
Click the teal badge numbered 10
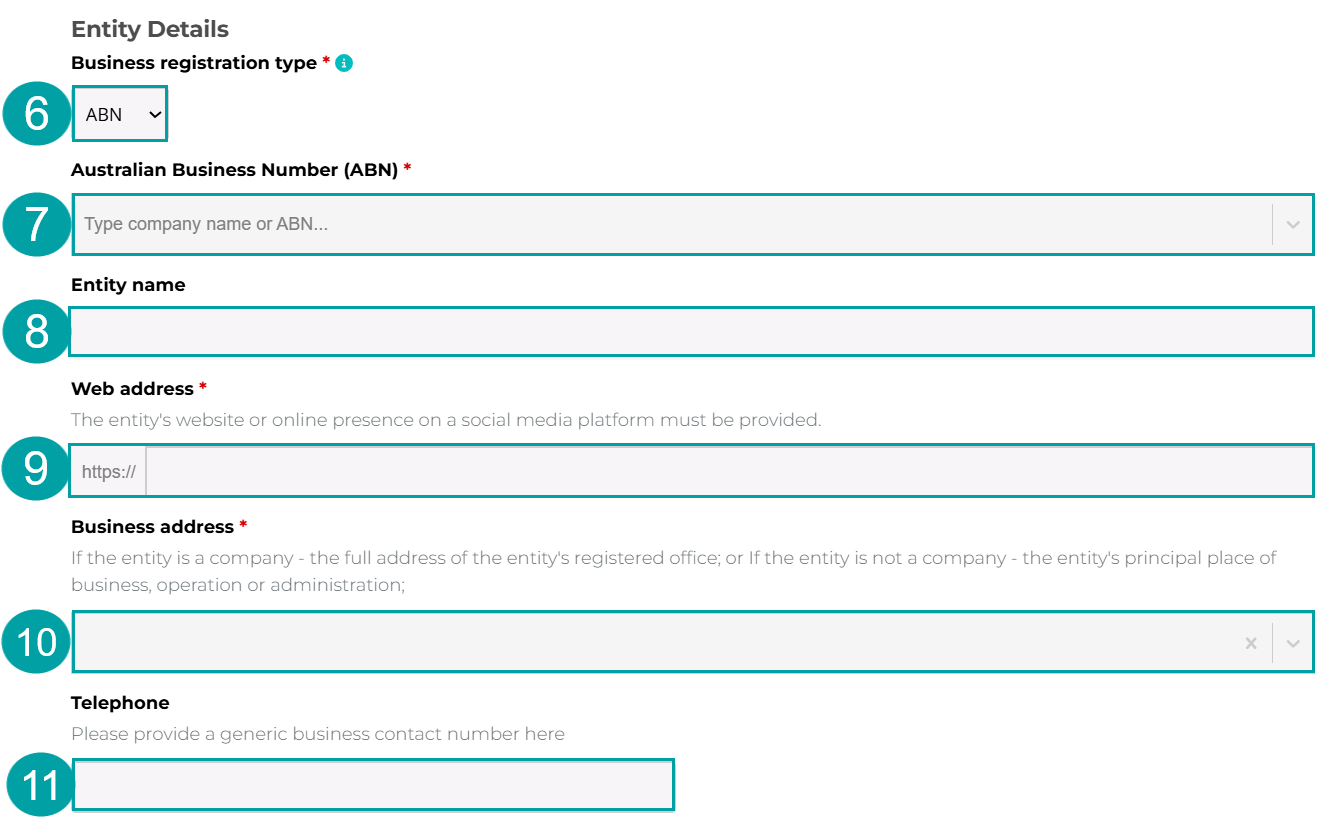(x=36, y=643)
